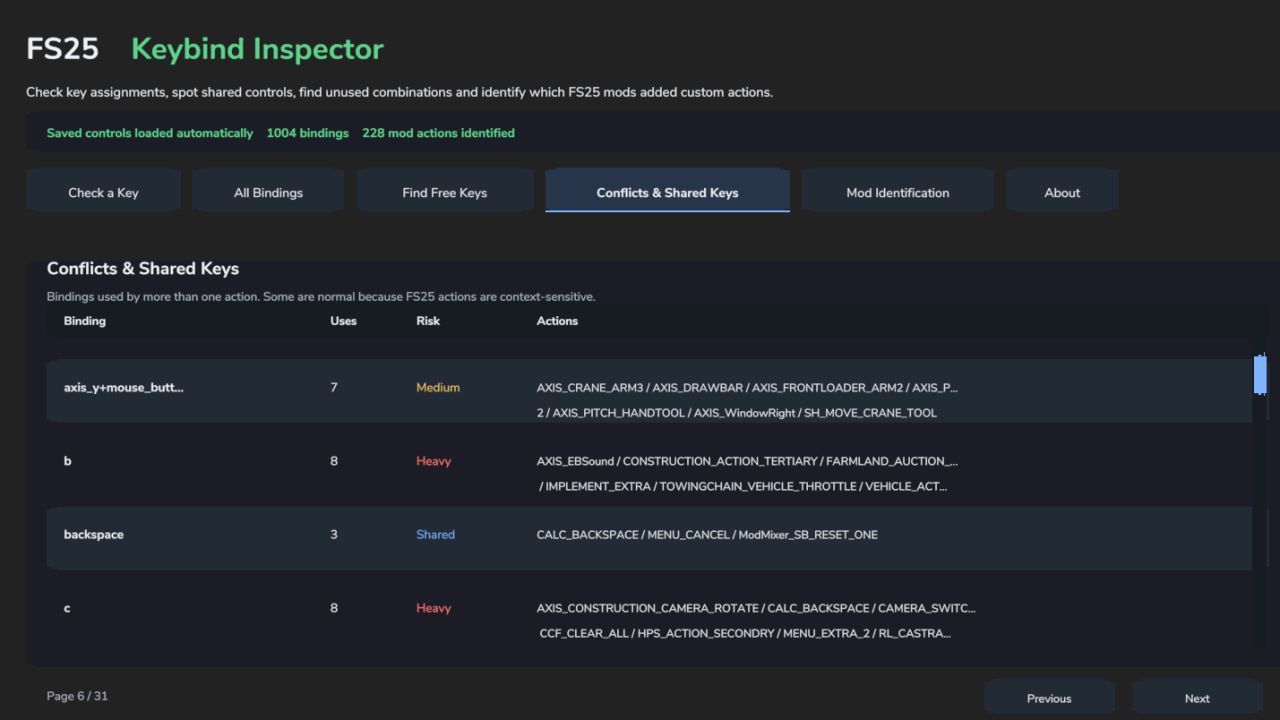Click the Risk column header

click(428, 321)
